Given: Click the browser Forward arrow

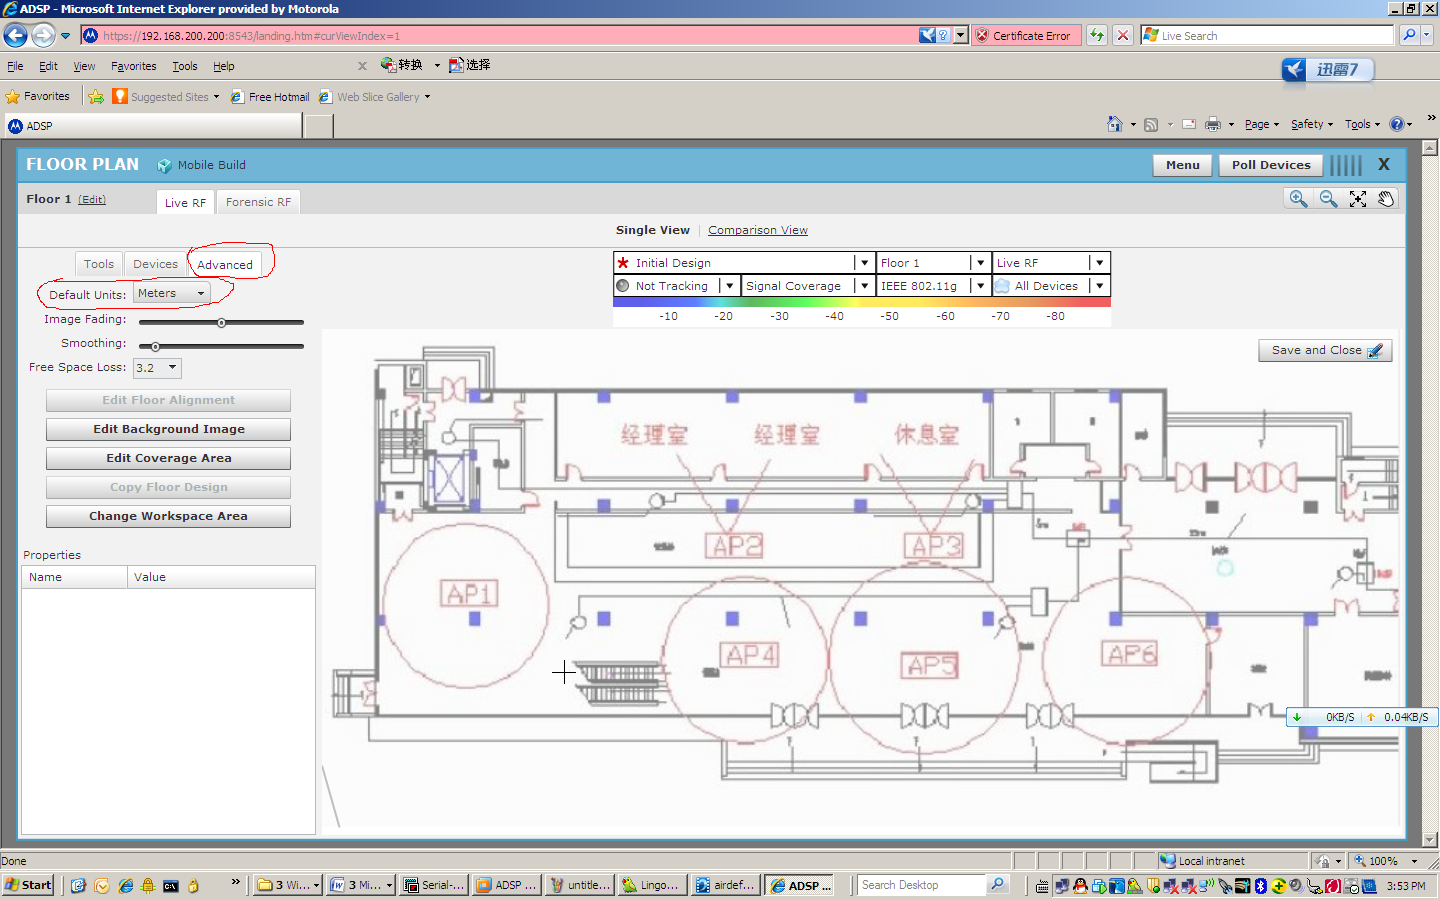Looking at the screenshot, I should (43, 36).
